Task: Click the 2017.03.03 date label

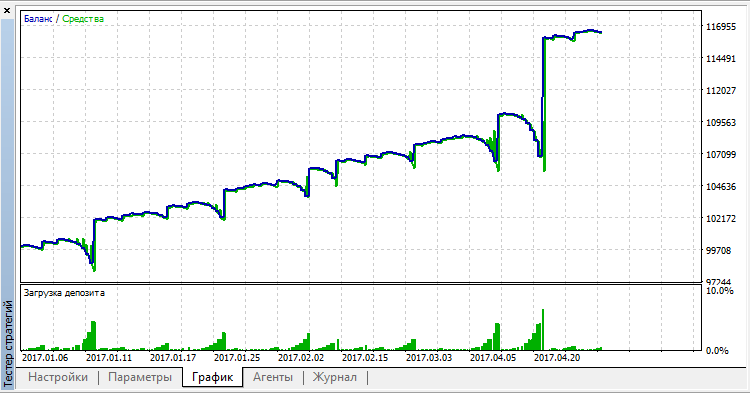Action: [x=429, y=358]
